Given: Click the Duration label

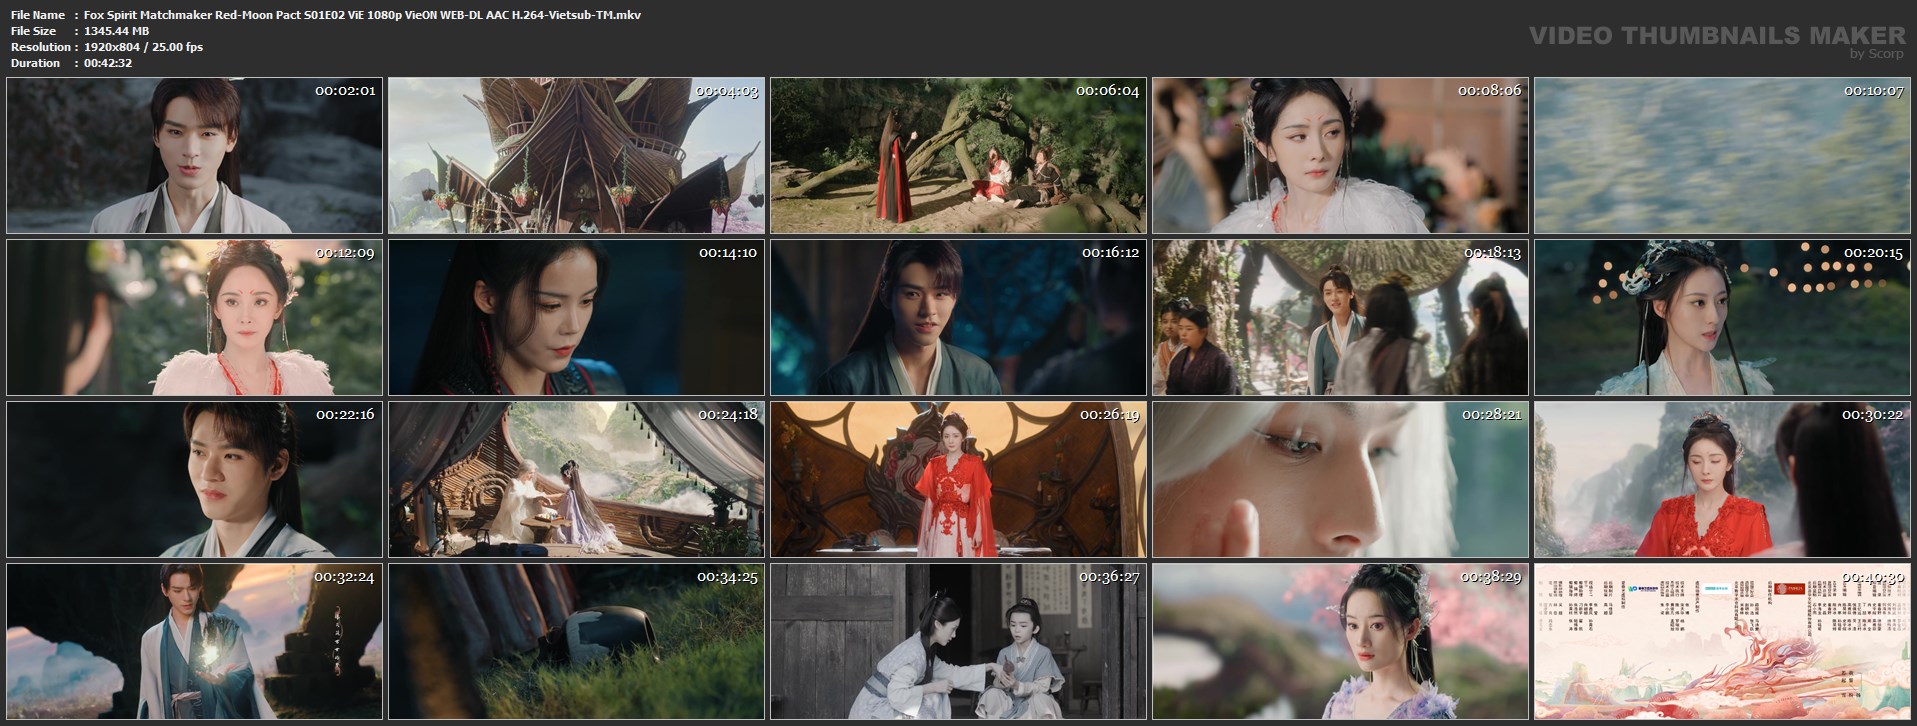Looking at the screenshot, I should click(x=36, y=63).
